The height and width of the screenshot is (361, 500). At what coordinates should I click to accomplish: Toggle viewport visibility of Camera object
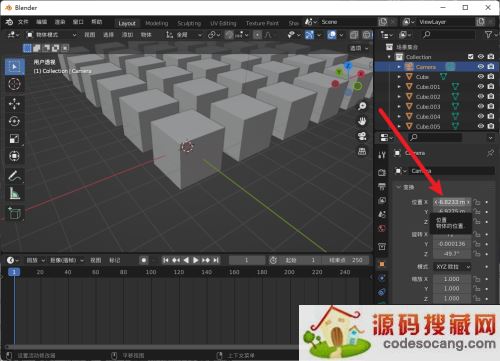[x=481, y=67]
